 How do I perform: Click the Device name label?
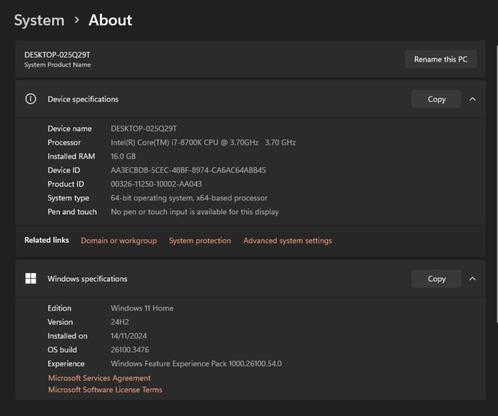click(69, 129)
